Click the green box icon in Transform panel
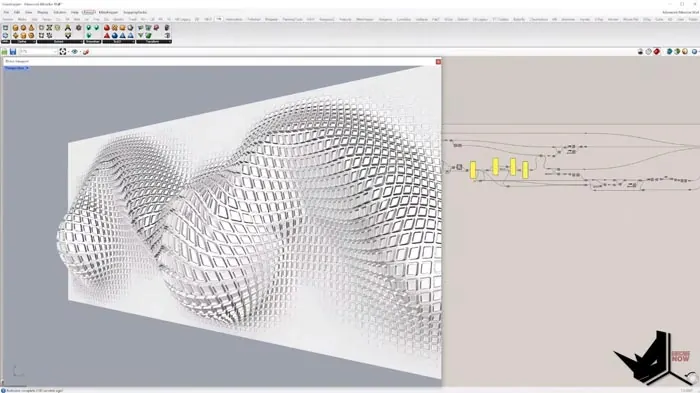 [x=148, y=35]
